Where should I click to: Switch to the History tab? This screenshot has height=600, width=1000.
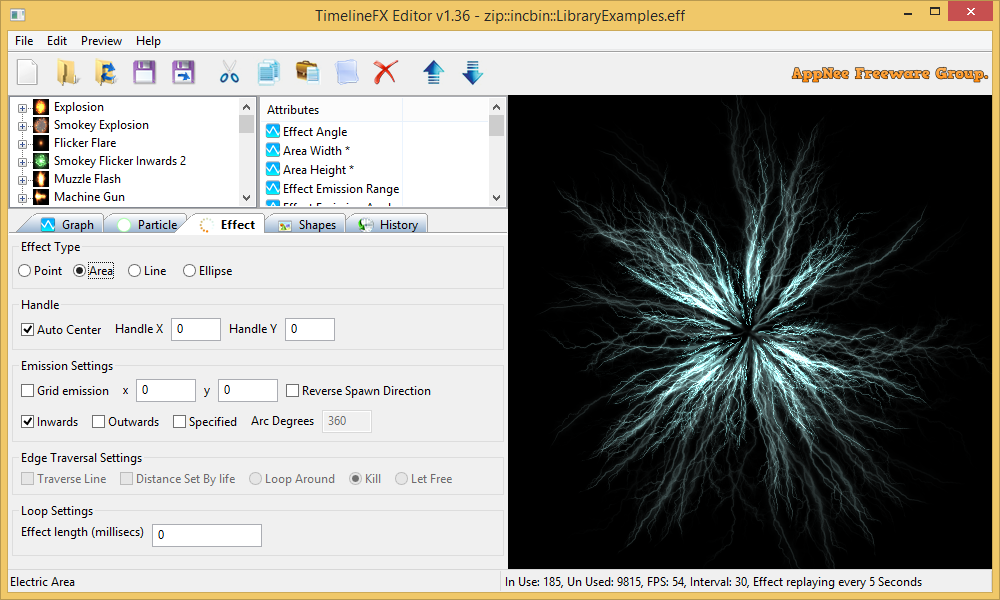coord(388,224)
